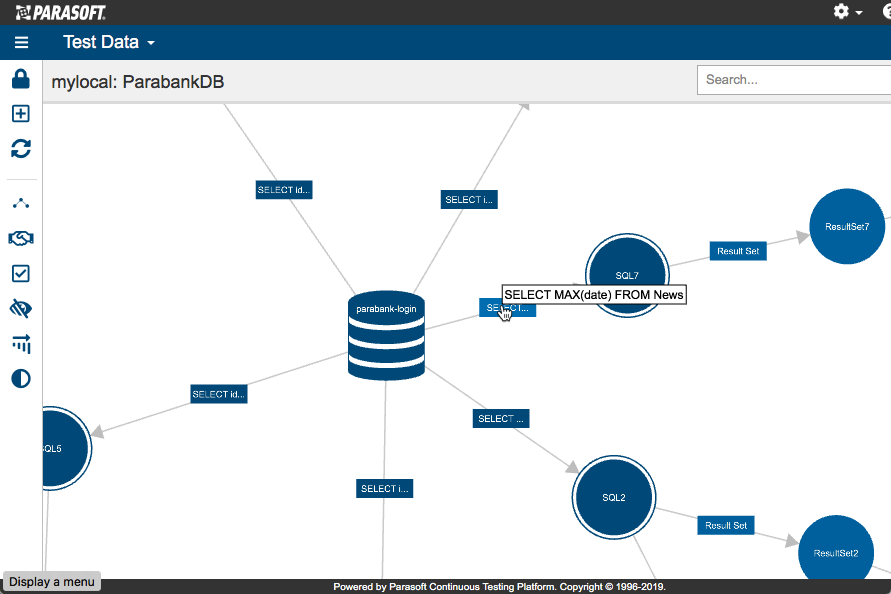Viewport: 891px width, 594px height.
Task: Click the sort bars with arrow icon
Action: tap(21, 343)
